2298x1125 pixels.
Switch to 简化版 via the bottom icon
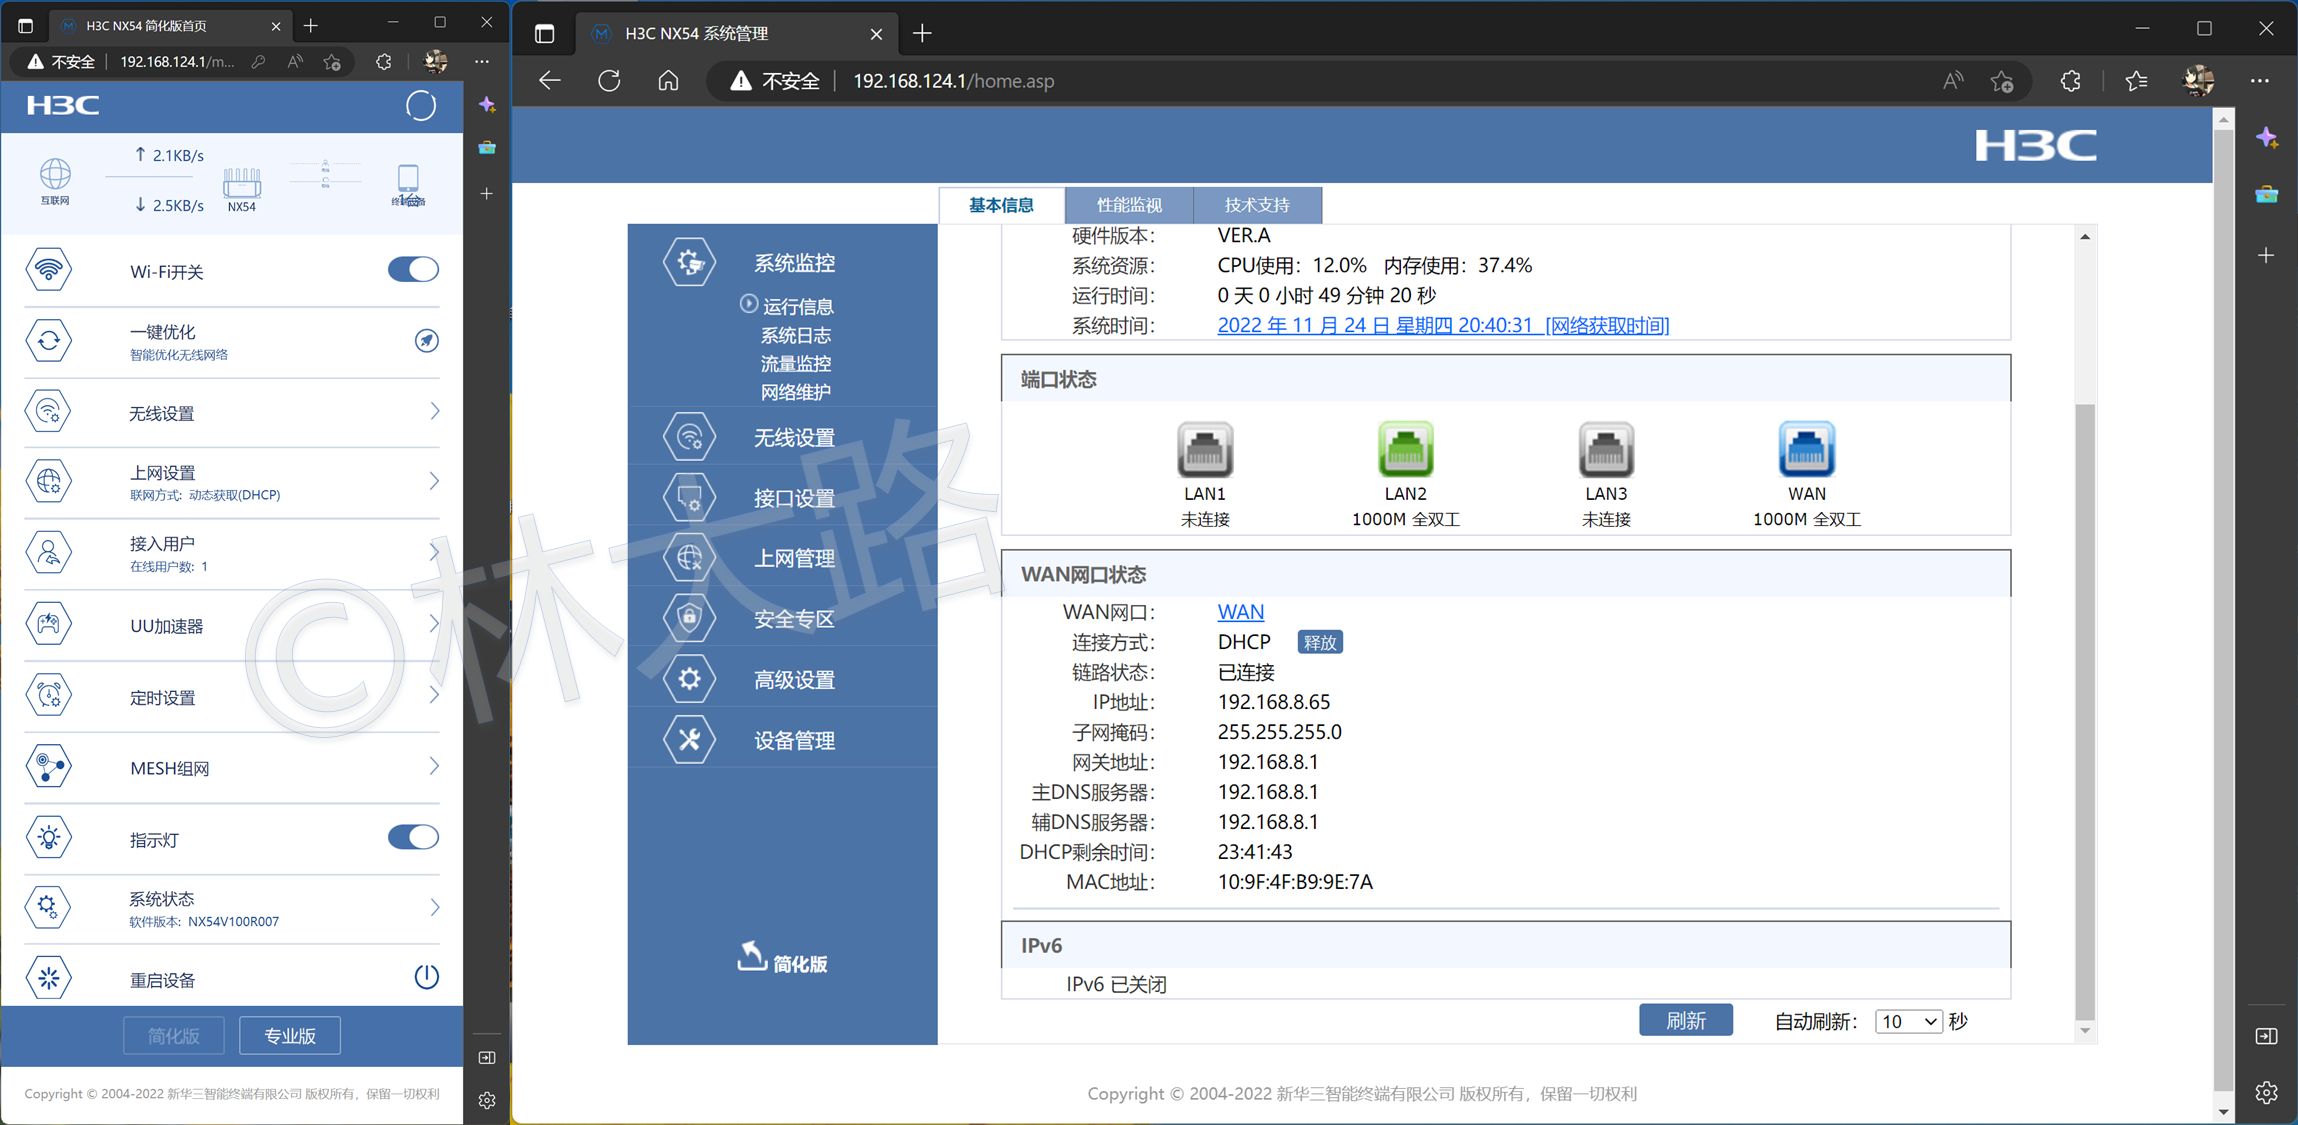(x=782, y=958)
